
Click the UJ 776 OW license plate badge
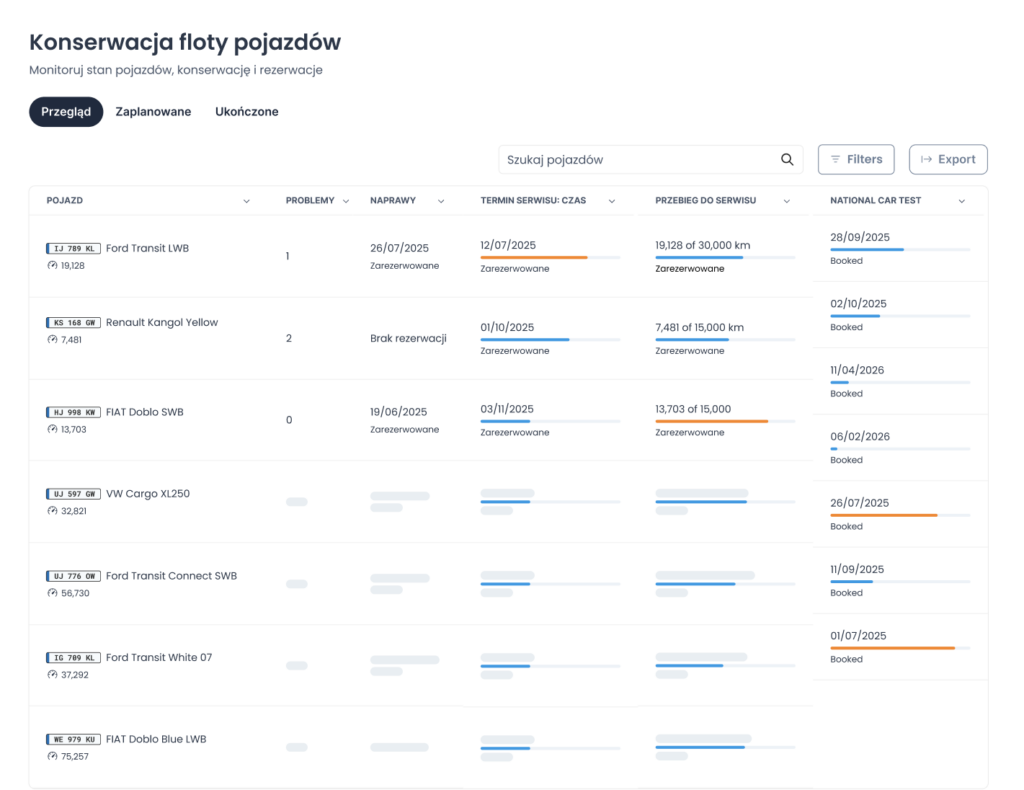(73, 576)
